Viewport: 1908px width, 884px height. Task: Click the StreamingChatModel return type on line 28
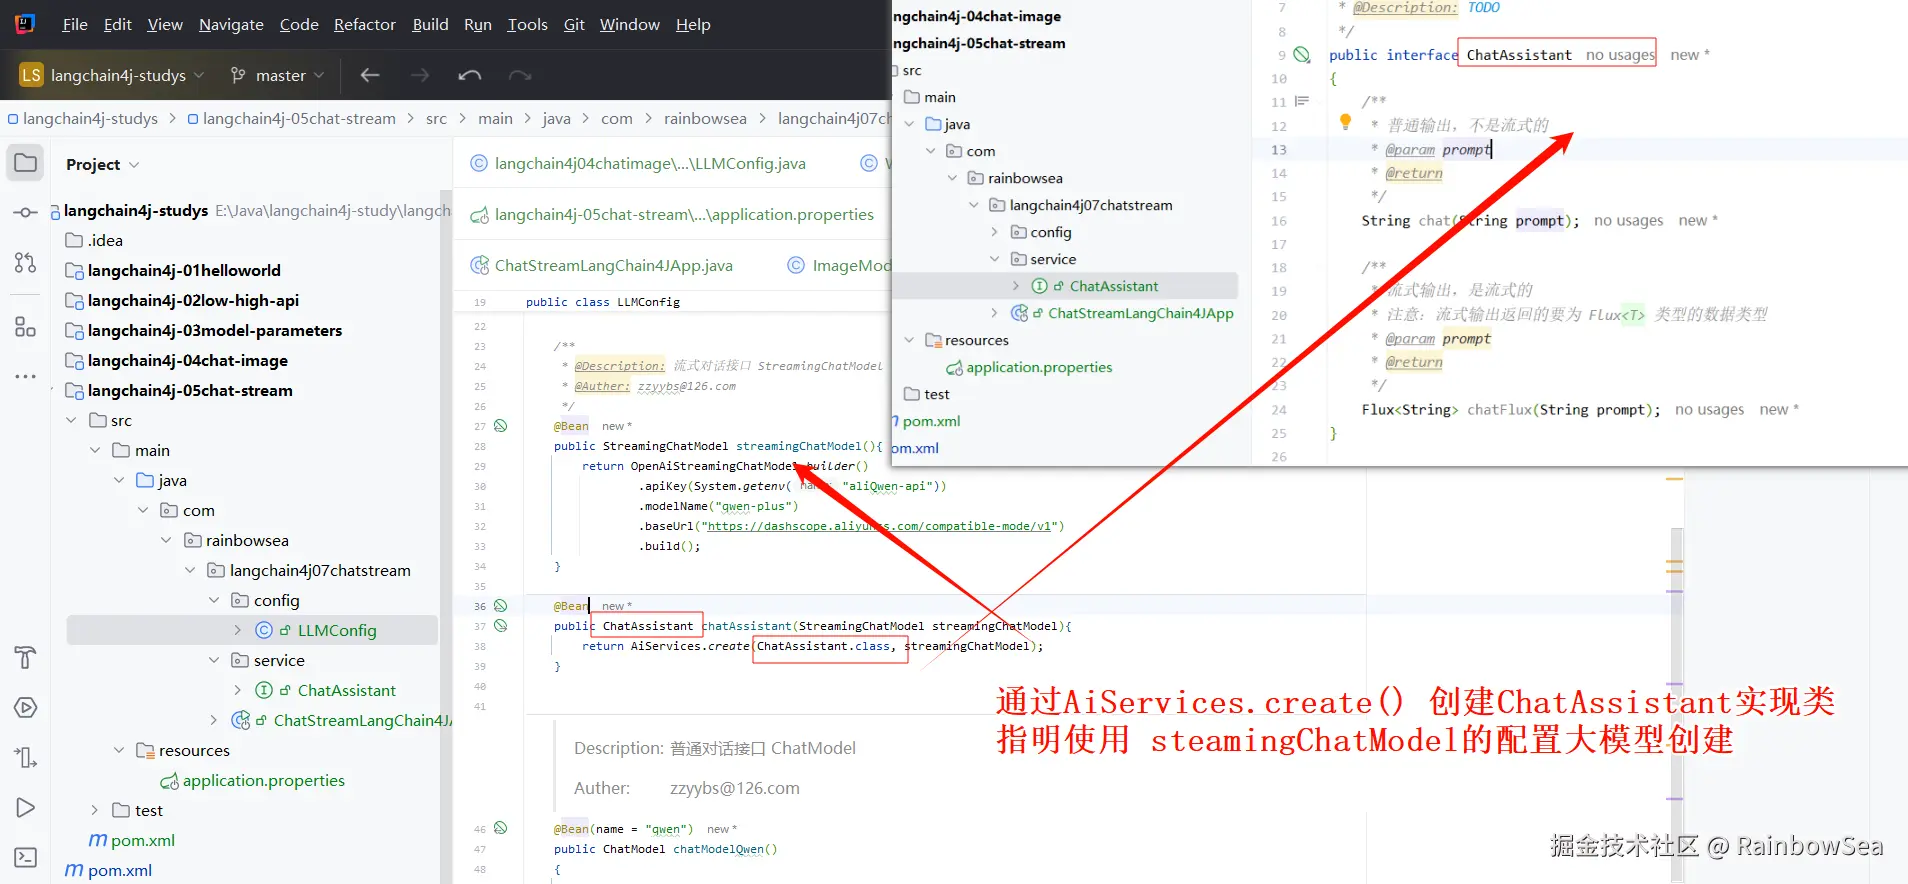point(665,446)
